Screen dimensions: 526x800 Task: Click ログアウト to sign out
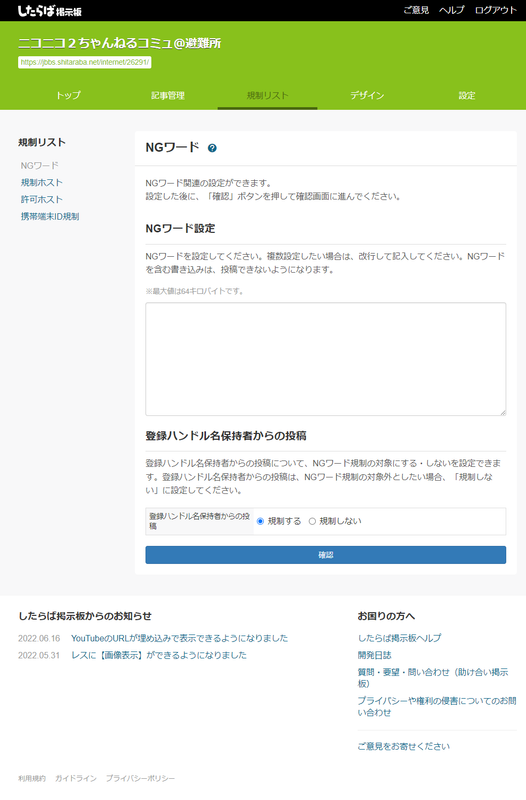coord(496,10)
